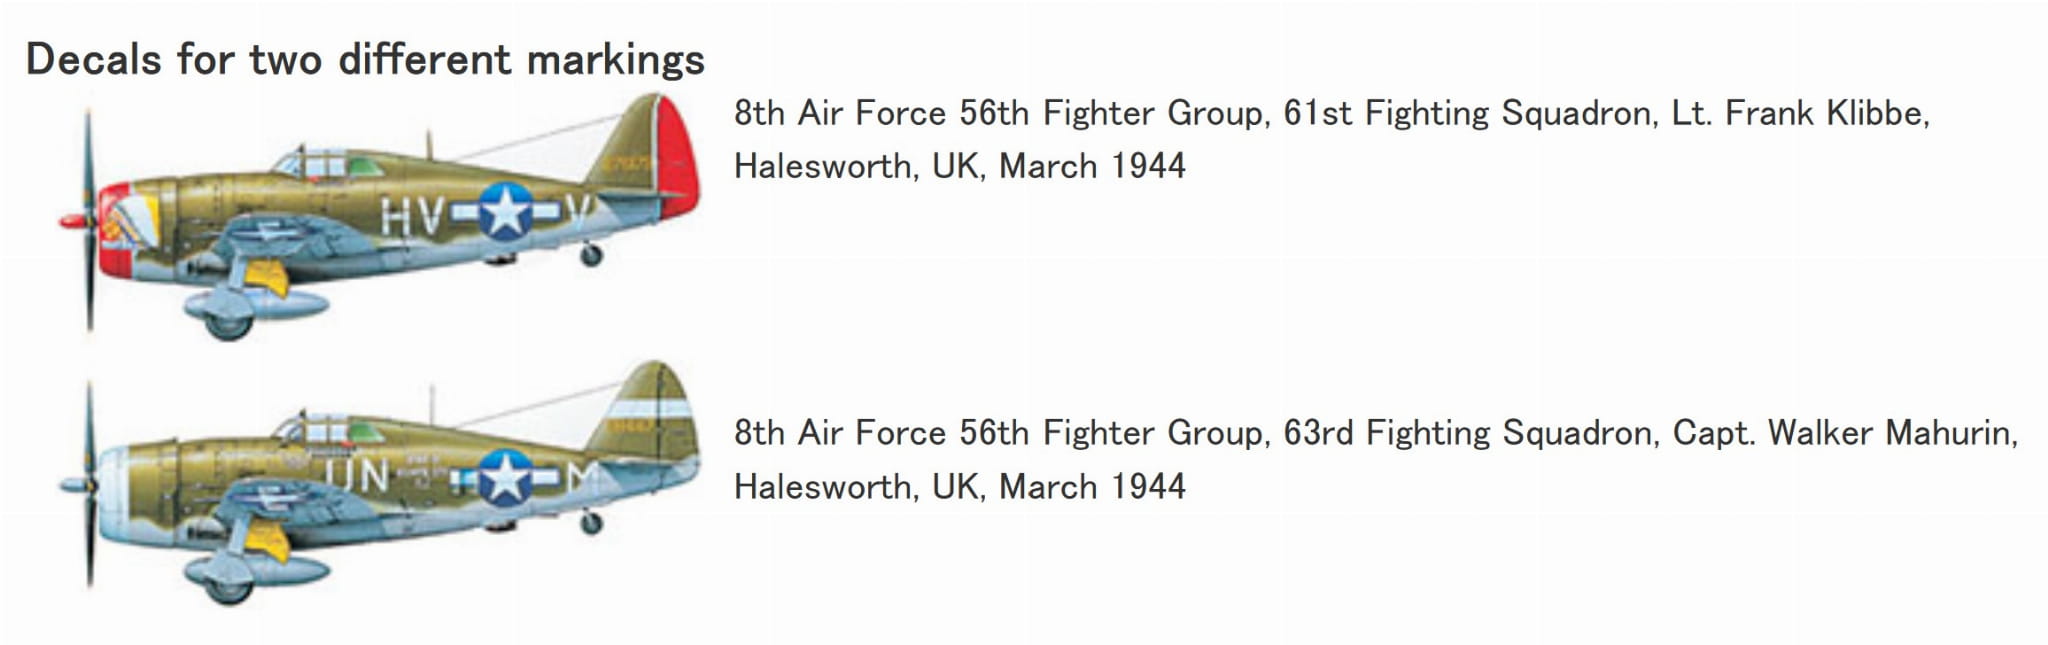The image size is (2048, 645).
Task: Select the top HV aircraft illustration
Action: 380,215
